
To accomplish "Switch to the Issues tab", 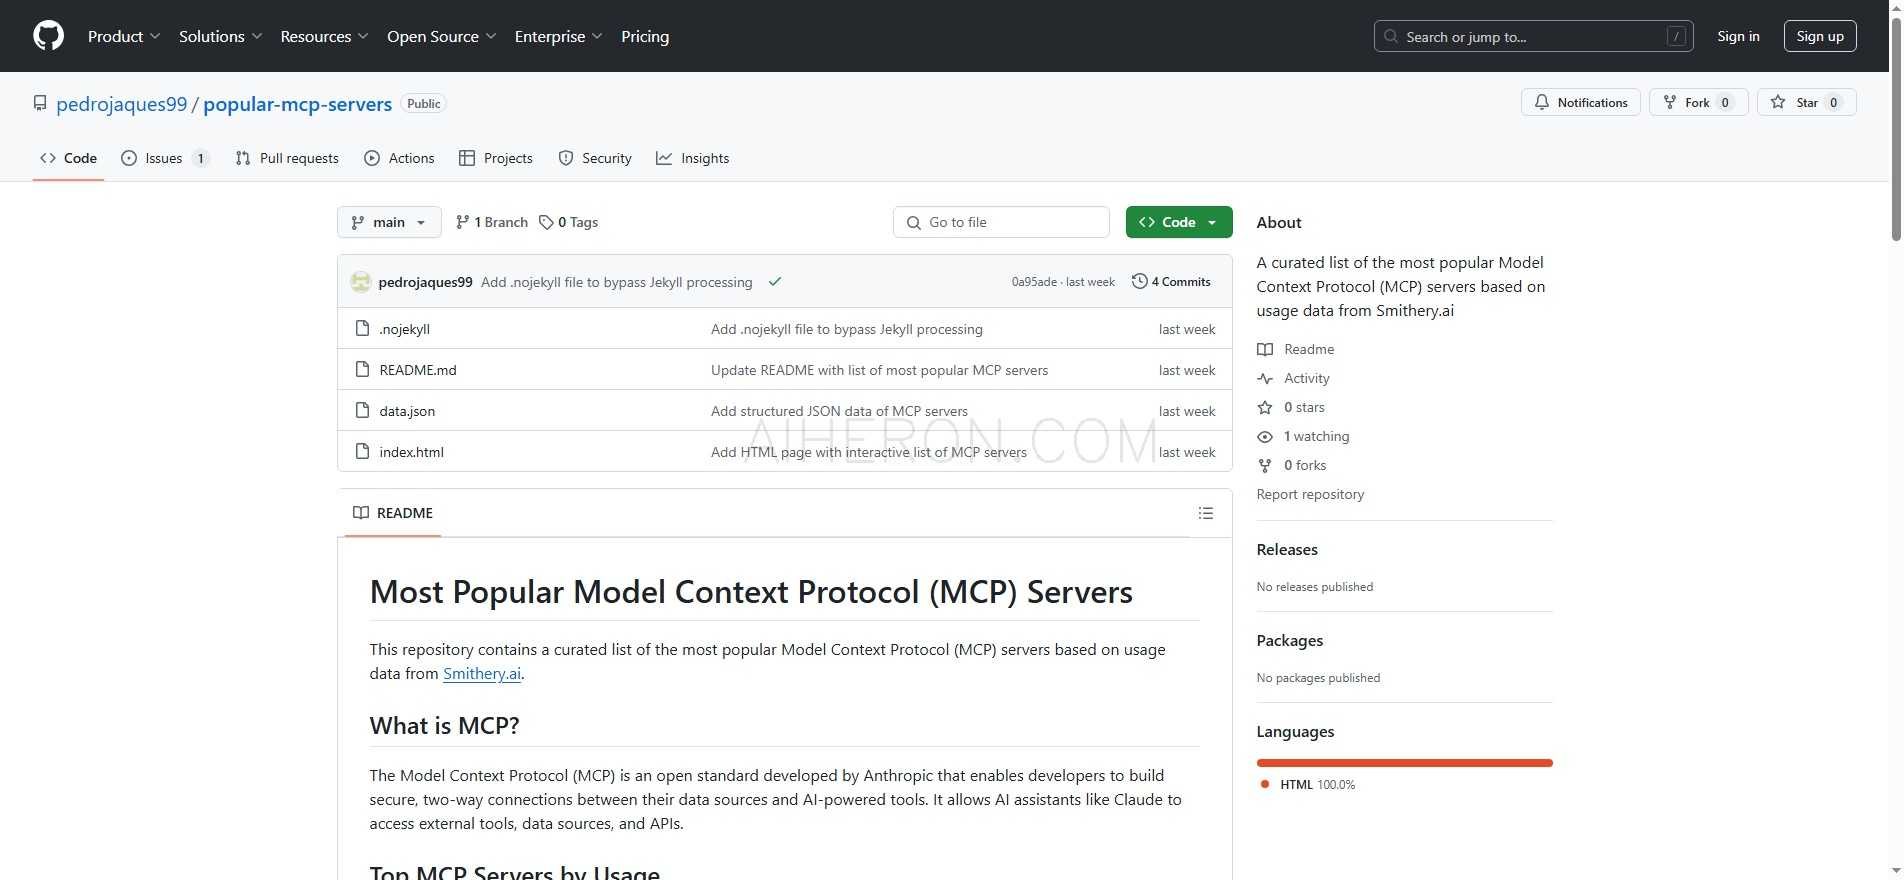I will [x=165, y=158].
